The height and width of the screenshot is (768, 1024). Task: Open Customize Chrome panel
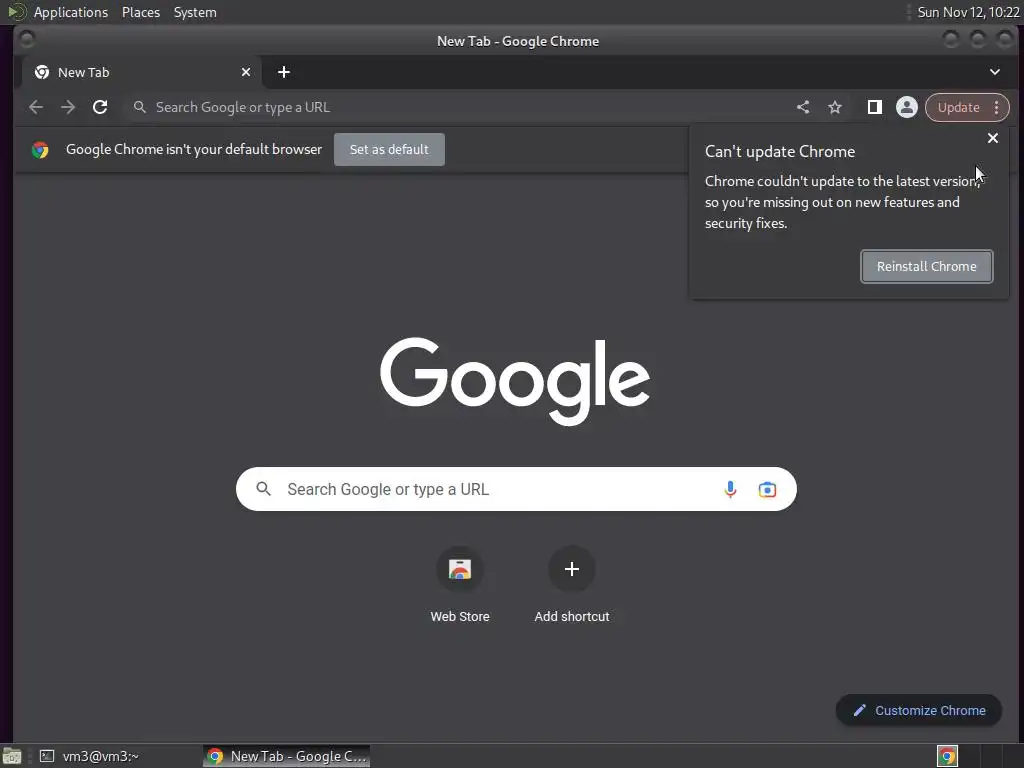point(919,711)
